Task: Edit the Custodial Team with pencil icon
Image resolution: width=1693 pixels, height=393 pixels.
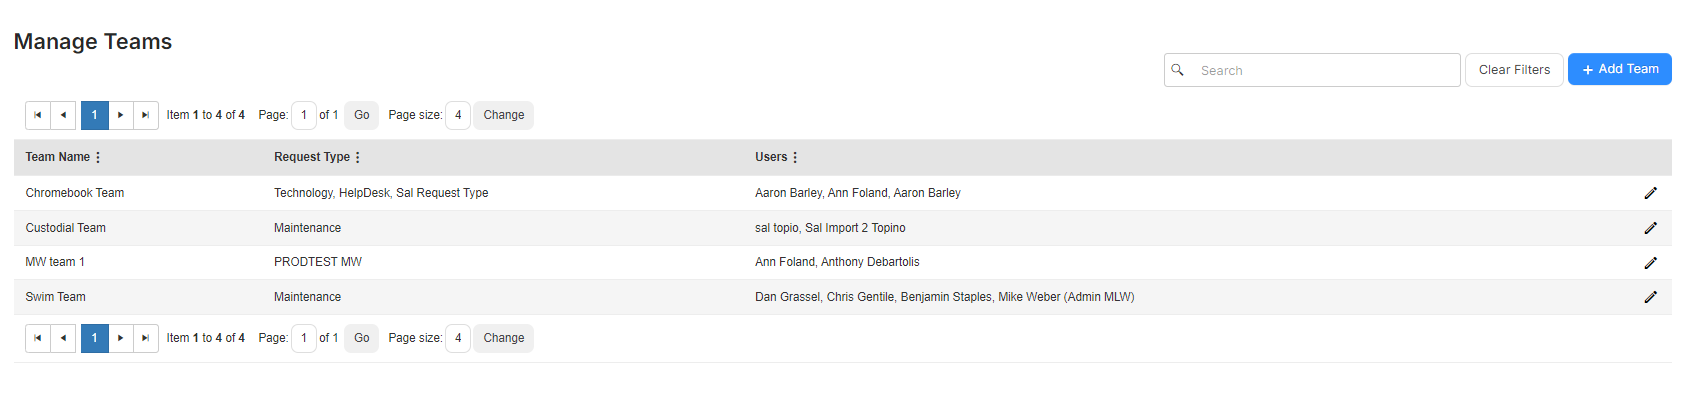Action: click(1650, 228)
